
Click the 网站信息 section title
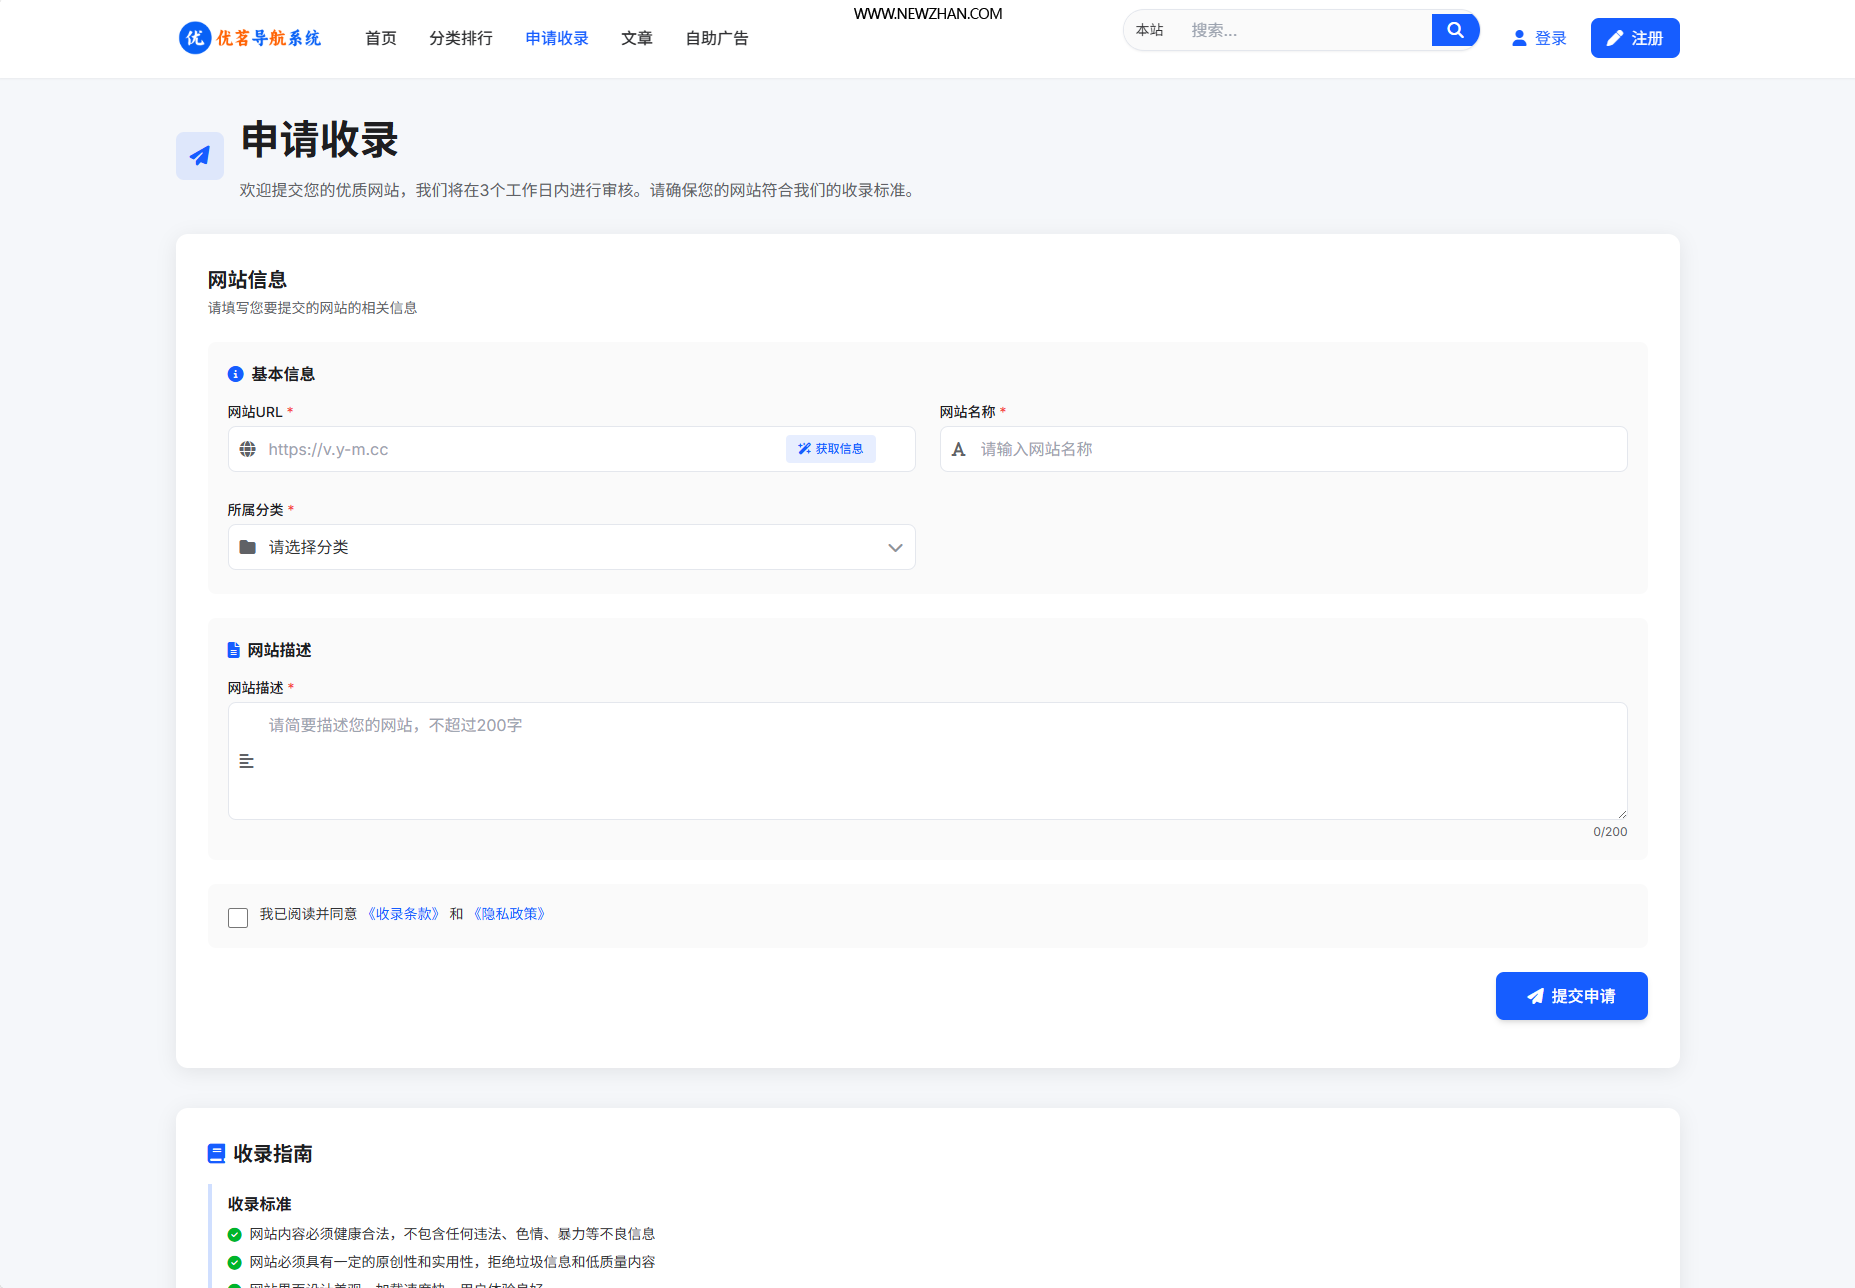pos(248,280)
